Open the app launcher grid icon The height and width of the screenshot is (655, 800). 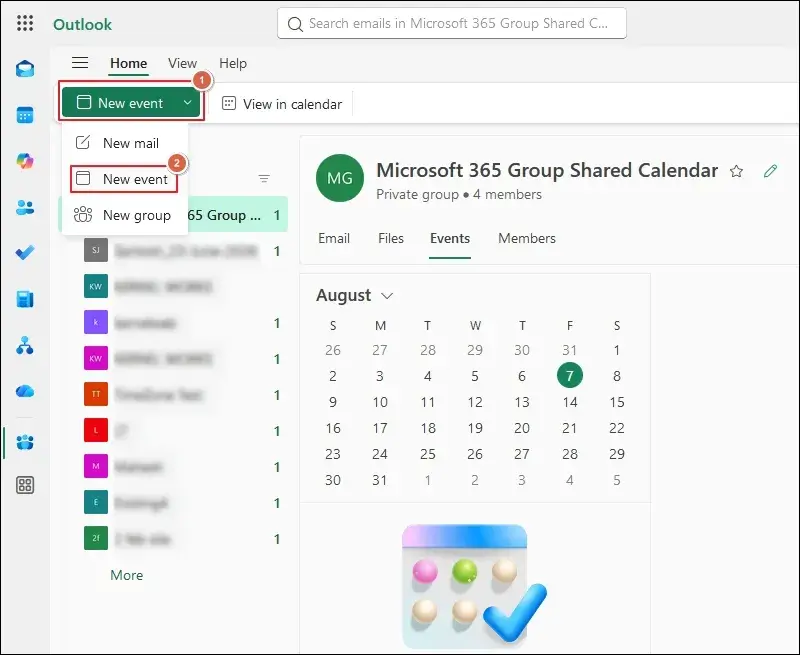[x=25, y=23]
